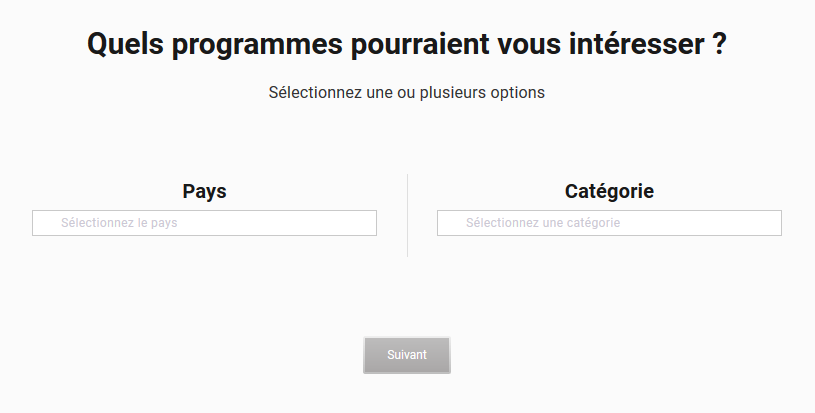Click the vertical divider between Pays and Catégorie
The width and height of the screenshot is (815, 413).
[407, 215]
